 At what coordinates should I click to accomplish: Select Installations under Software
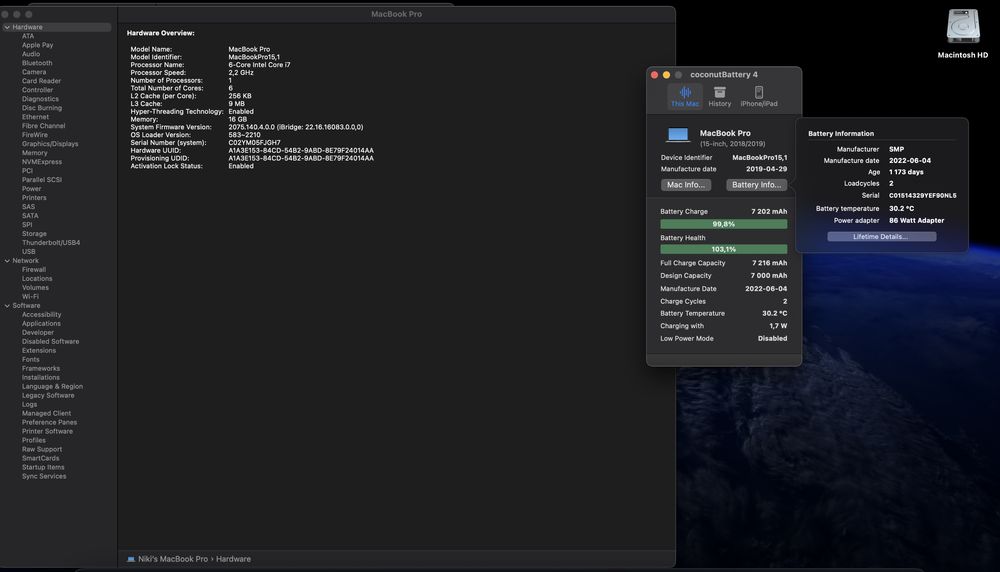tap(41, 378)
